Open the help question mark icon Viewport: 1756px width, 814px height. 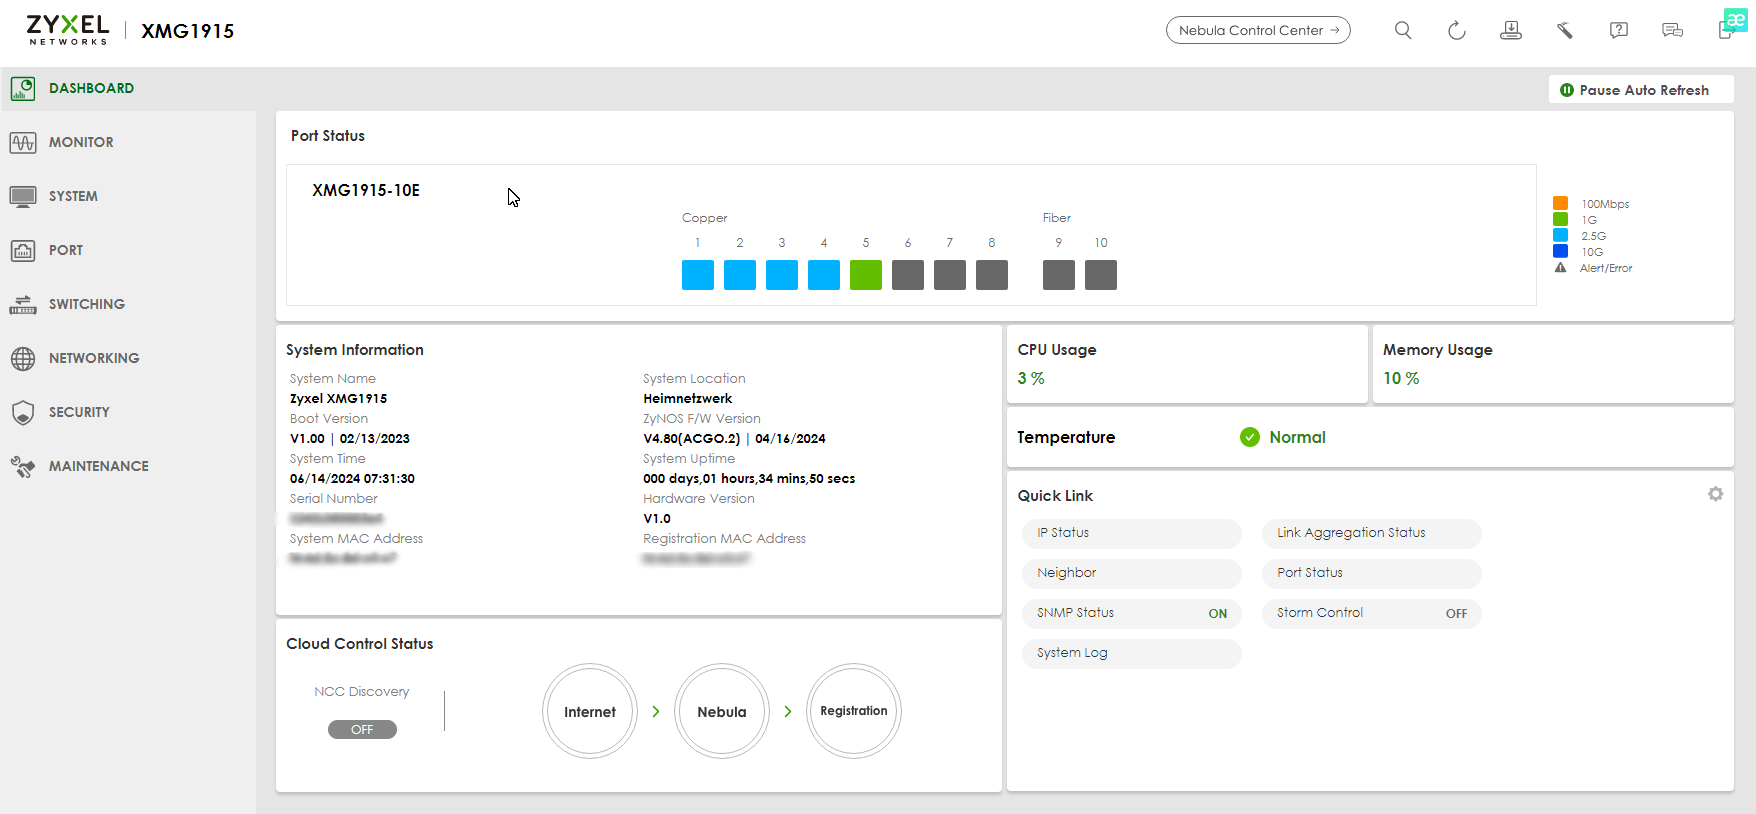click(1619, 30)
